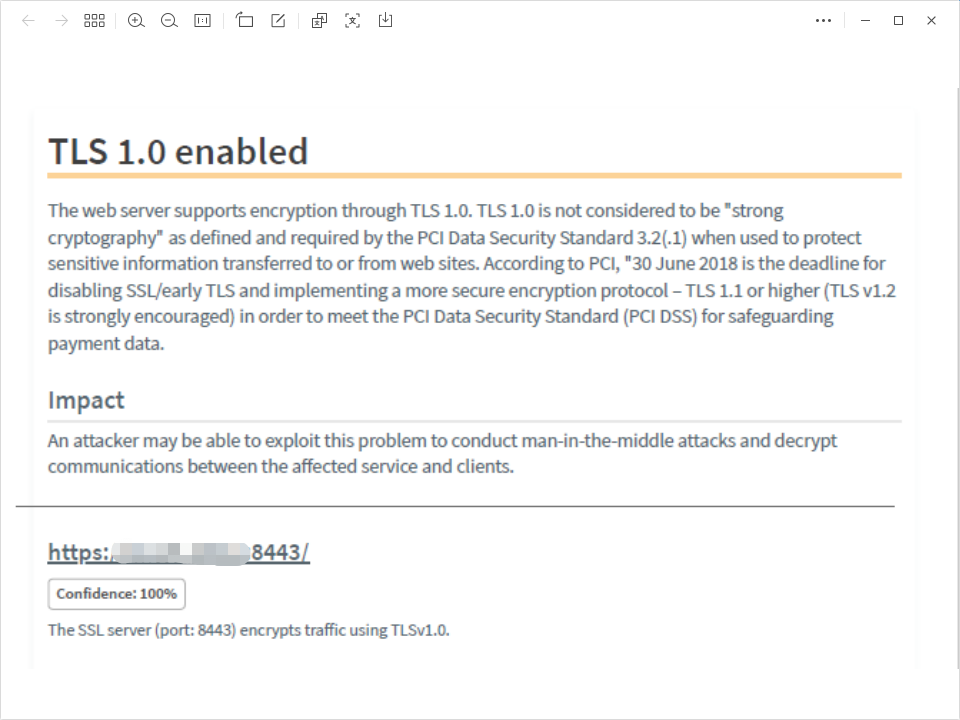Viewport: 960px width, 720px height.
Task: Maximize the image viewer window
Action: pyautogui.click(x=898, y=20)
